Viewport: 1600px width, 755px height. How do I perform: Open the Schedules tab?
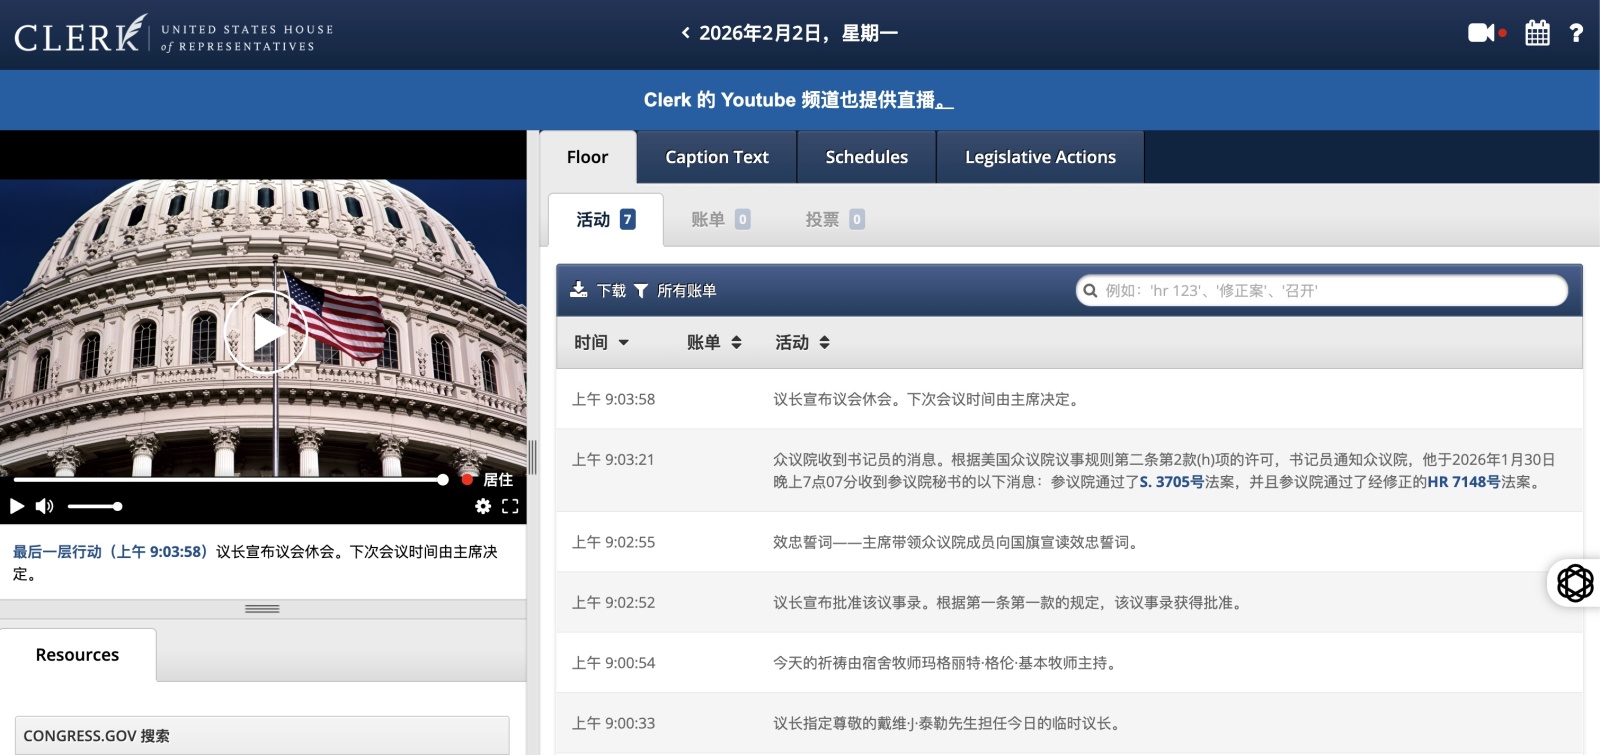[x=867, y=157]
